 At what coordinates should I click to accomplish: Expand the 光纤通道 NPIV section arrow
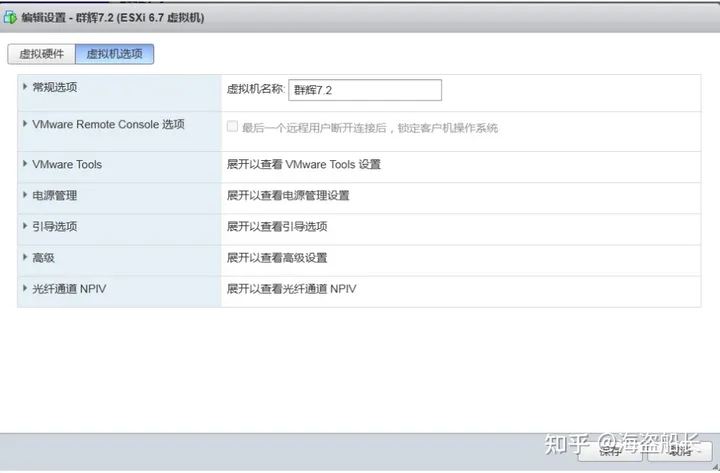pyautogui.click(x=25, y=288)
